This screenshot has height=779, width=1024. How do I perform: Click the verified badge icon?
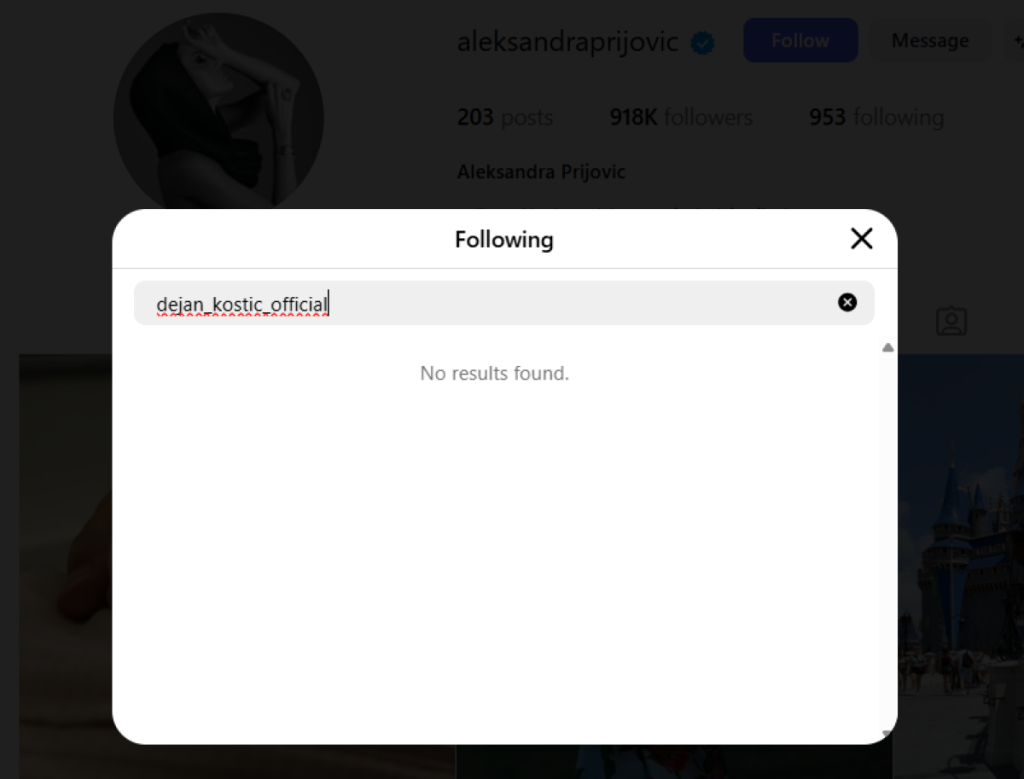click(x=703, y=43)
